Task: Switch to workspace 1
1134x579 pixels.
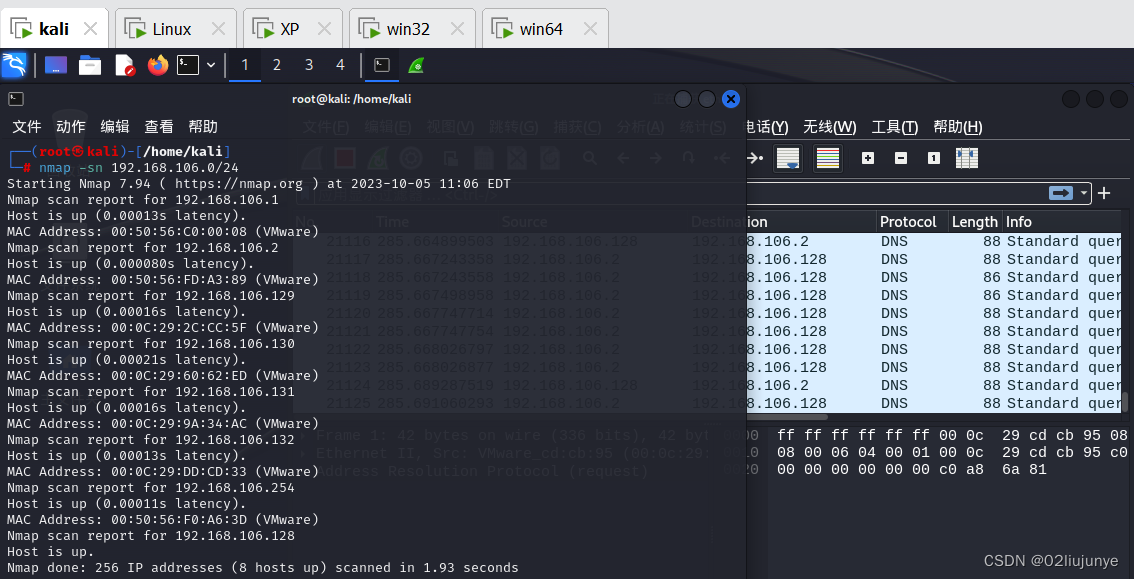Action: (x=245, y=65)
